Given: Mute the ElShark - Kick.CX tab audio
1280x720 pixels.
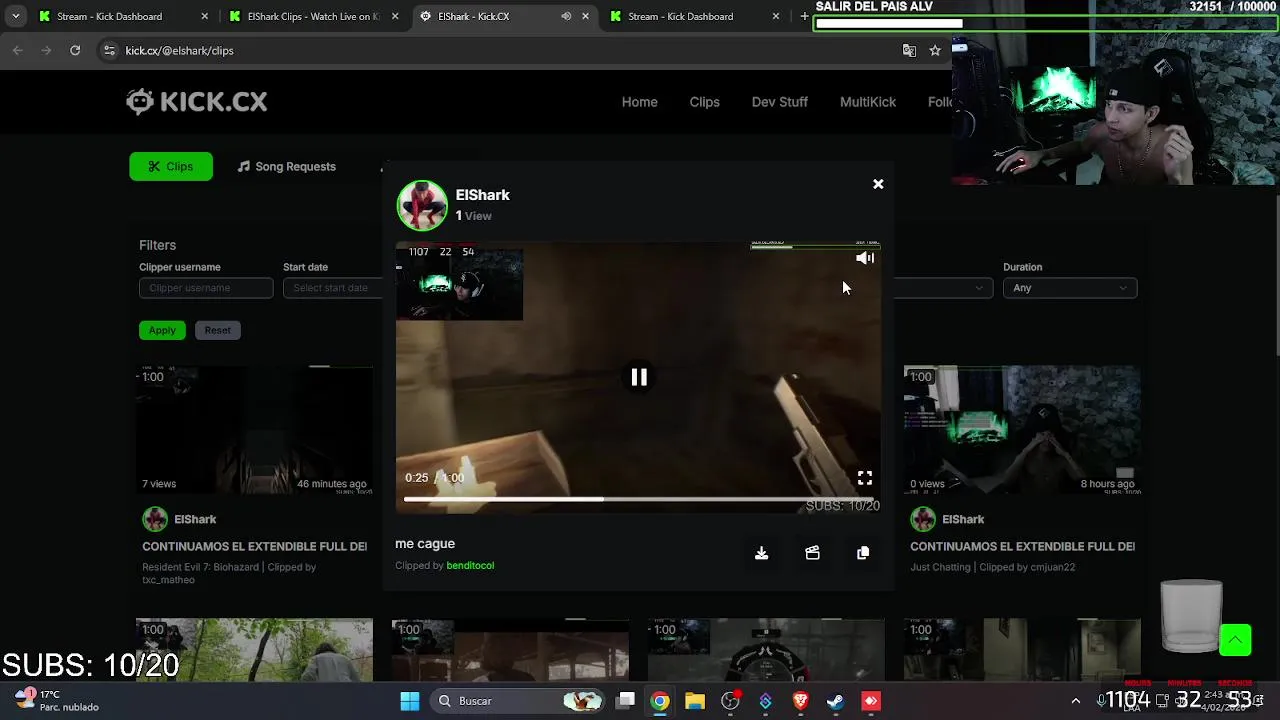Looking at the screenshot, I should coord(566,16).
